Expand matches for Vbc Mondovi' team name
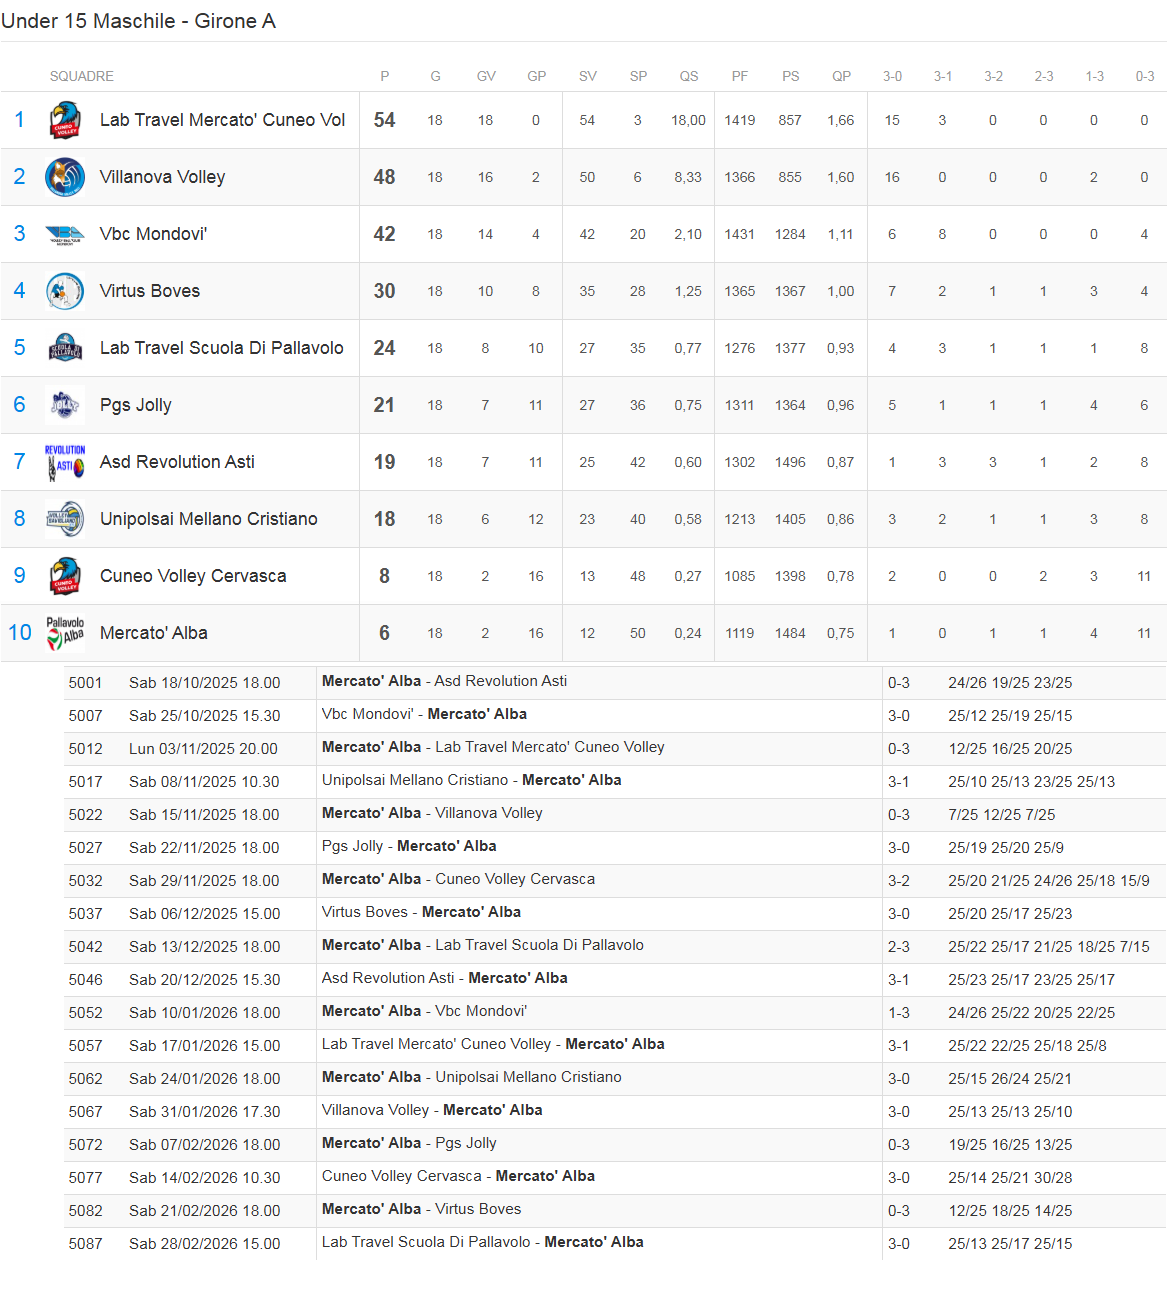 click(153, 234)
